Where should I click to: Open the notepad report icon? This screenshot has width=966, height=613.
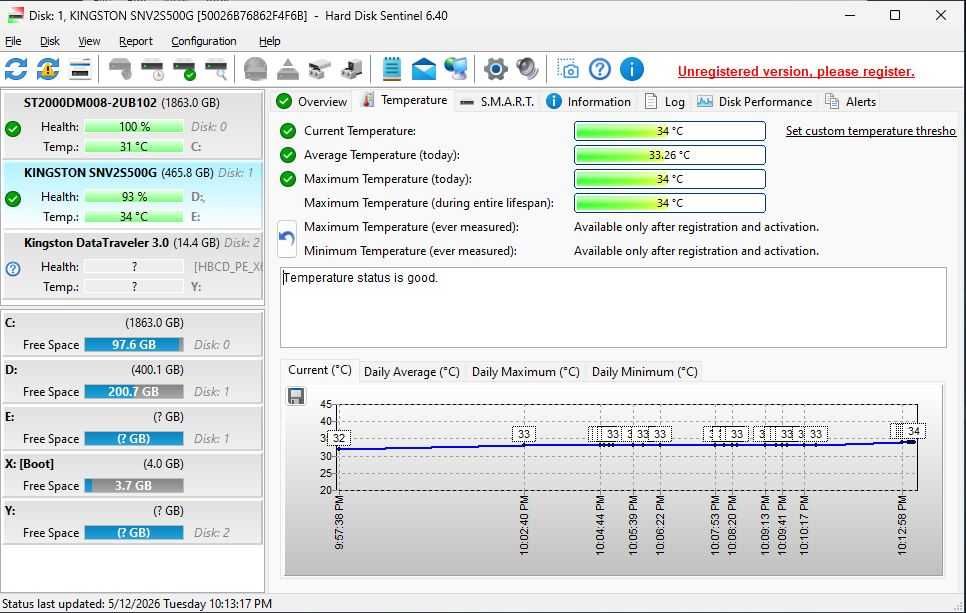coord(392,69)
